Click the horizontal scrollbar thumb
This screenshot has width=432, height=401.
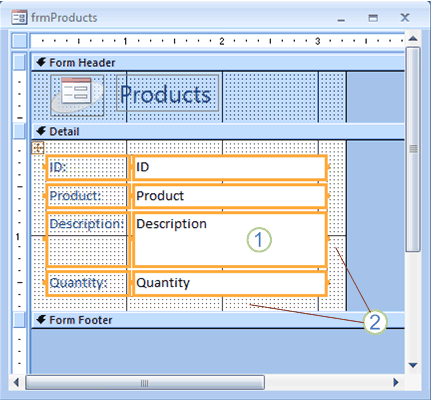tap(145, 383)
